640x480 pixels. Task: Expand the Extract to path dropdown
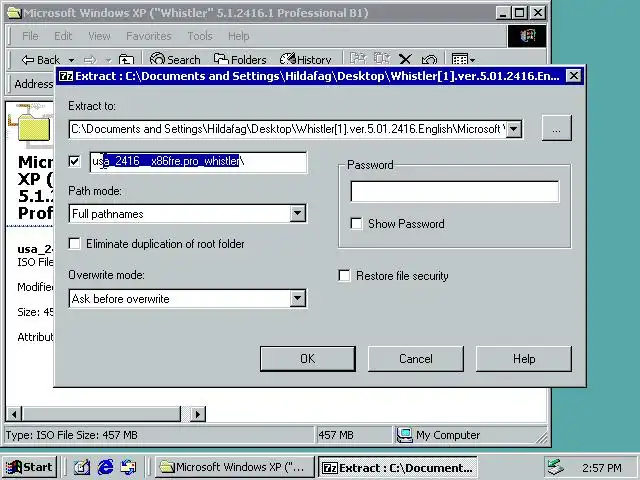point(514,129)
